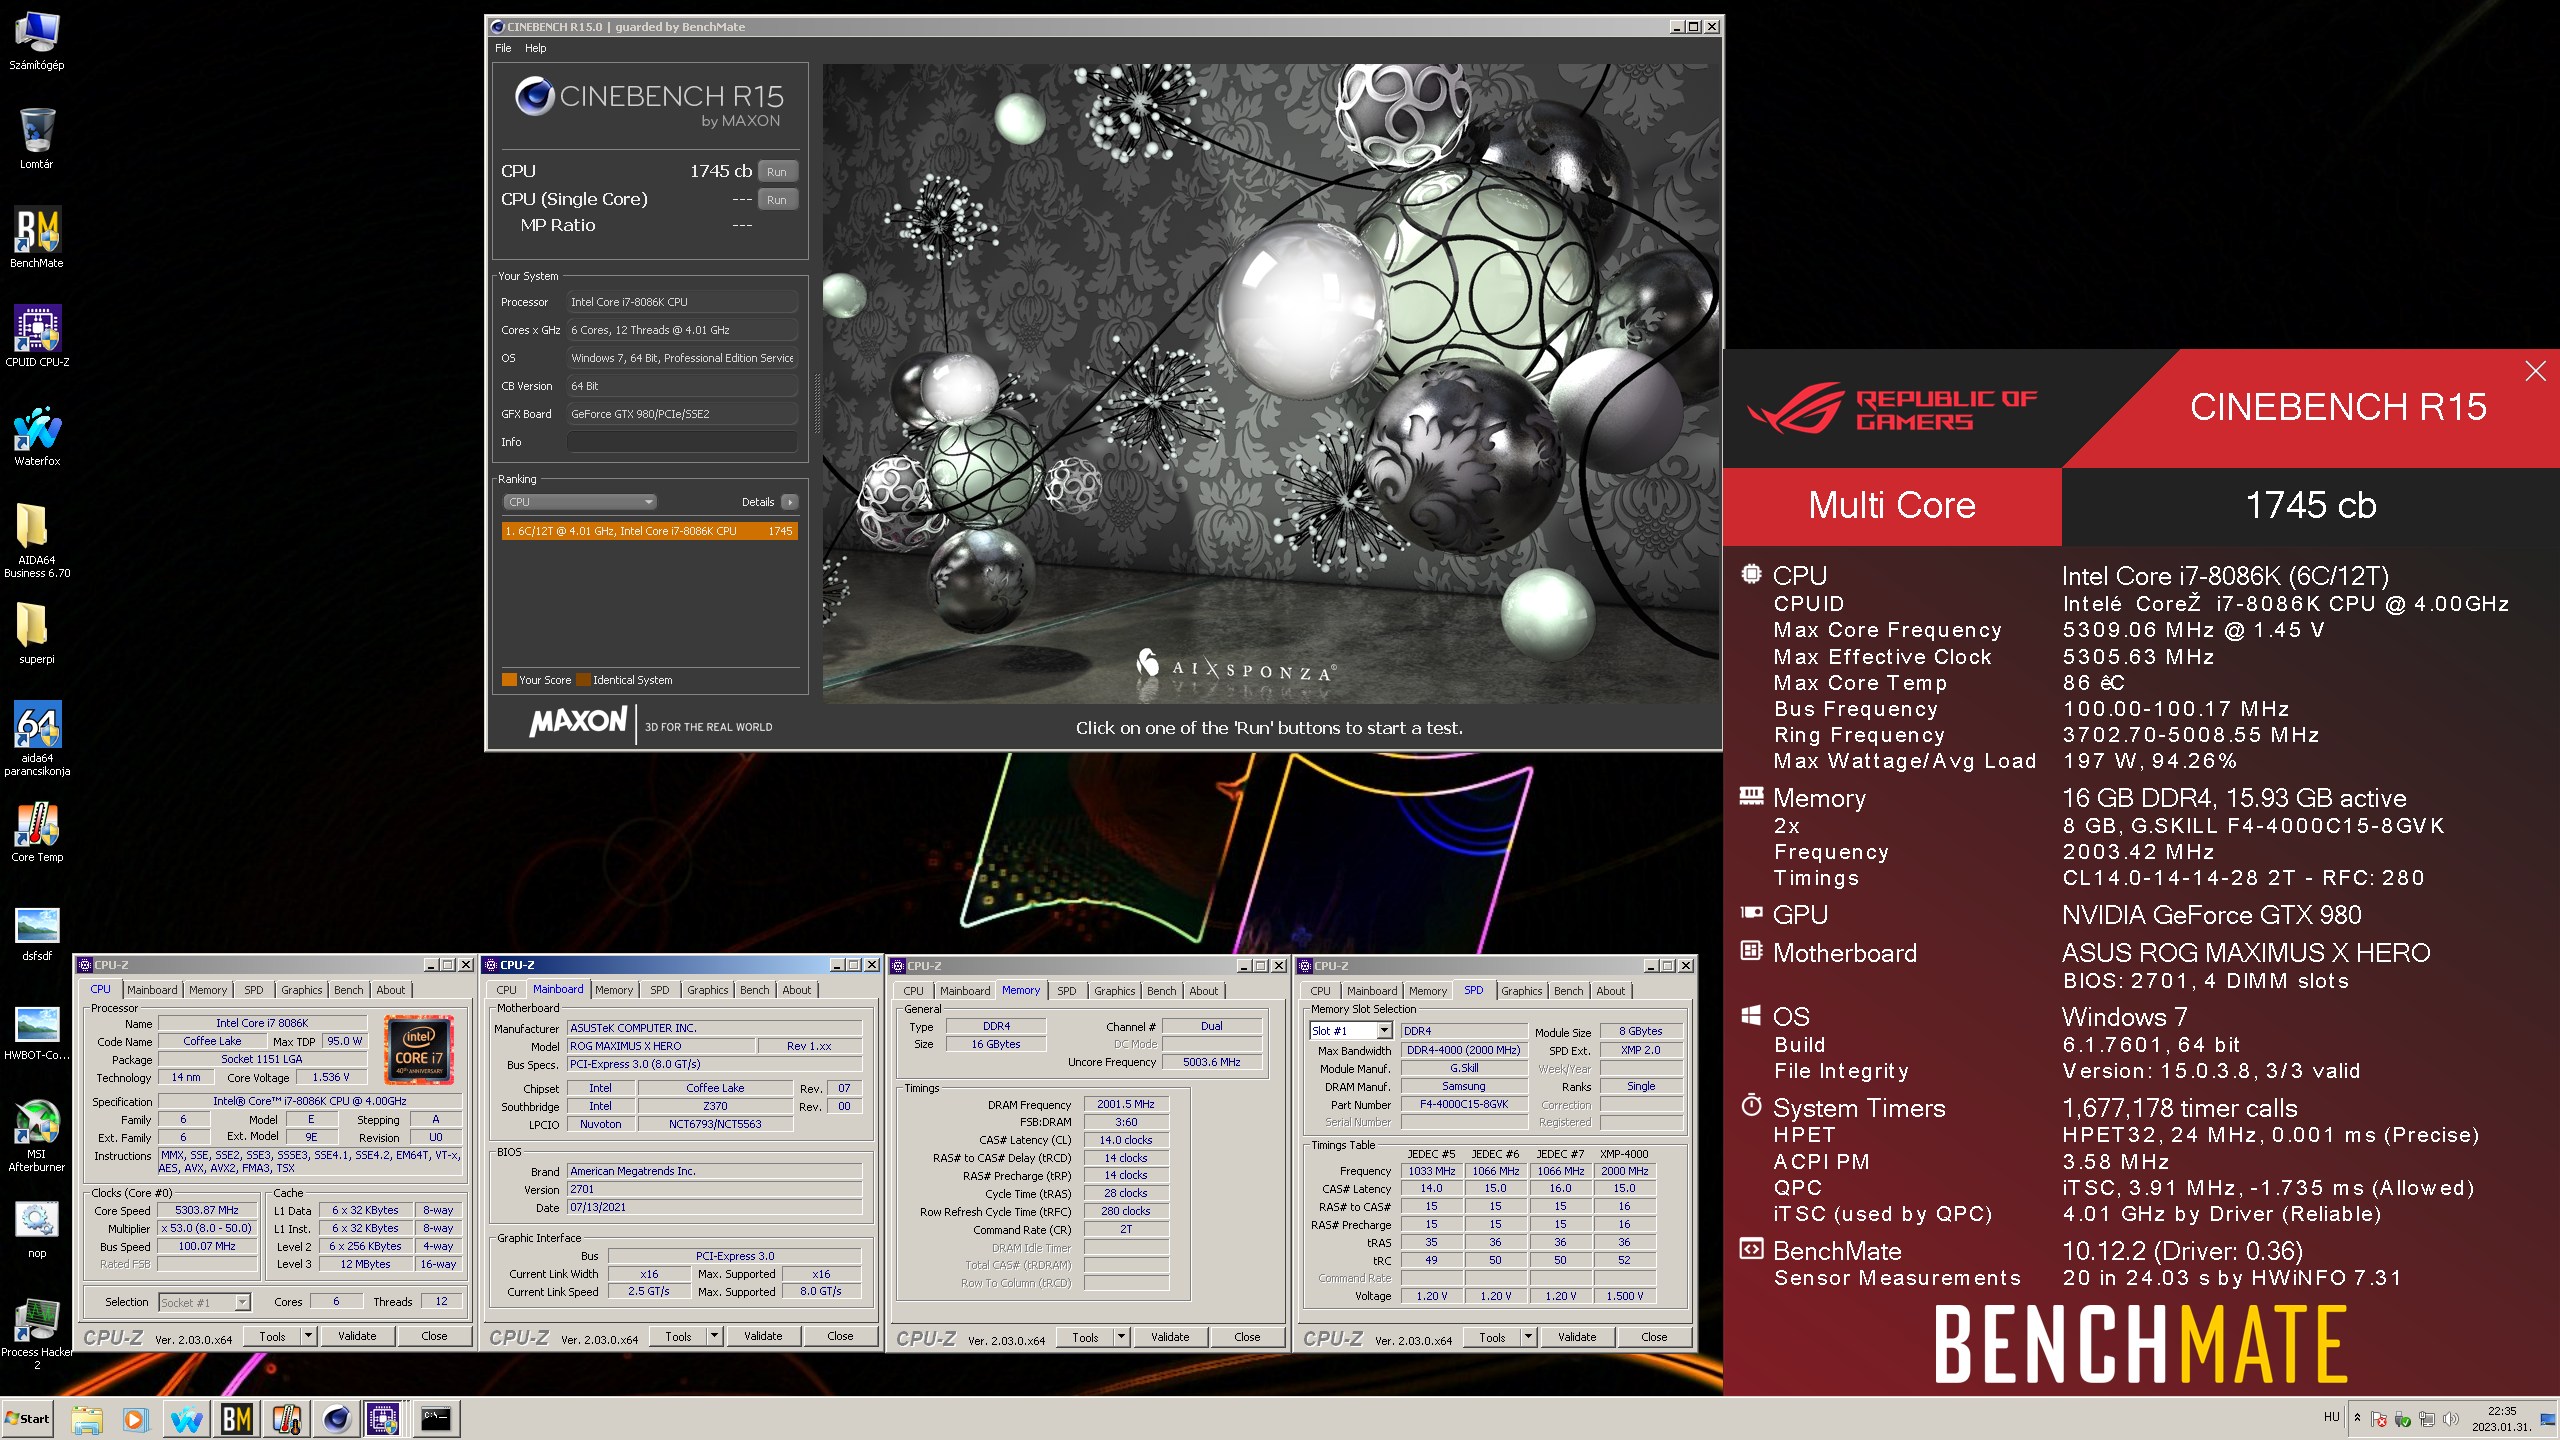
Task: Click the Info input field in Cinebench
Action: [682, 442]
